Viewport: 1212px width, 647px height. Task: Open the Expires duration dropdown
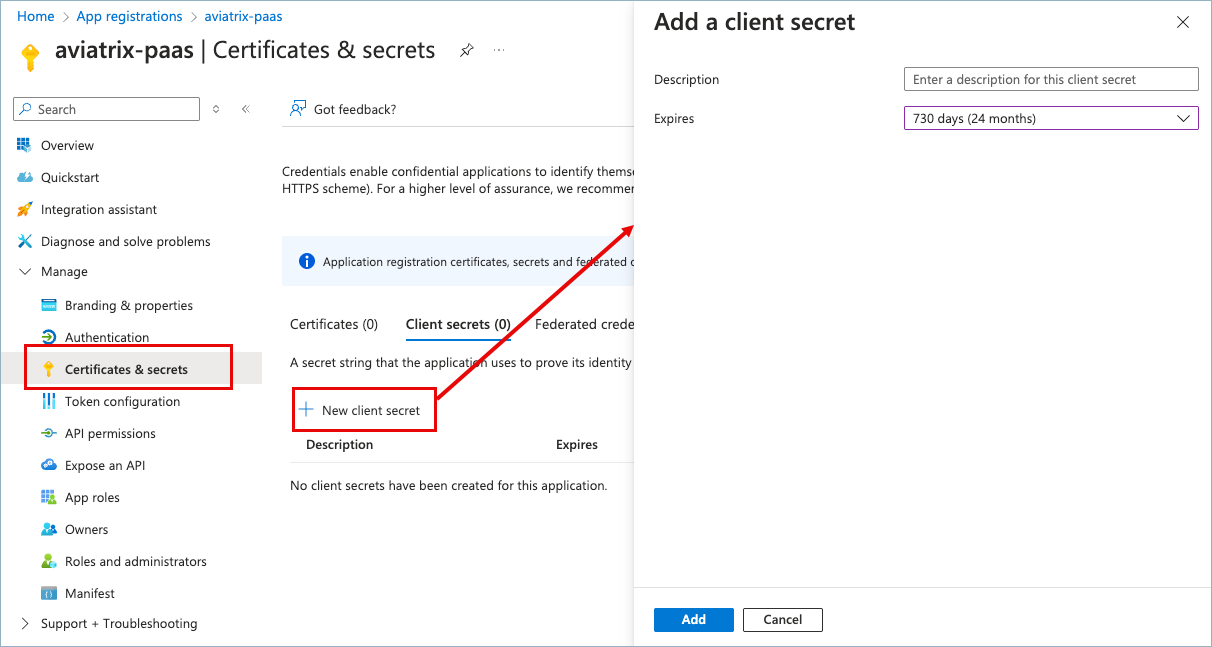tap(1050, 118)
